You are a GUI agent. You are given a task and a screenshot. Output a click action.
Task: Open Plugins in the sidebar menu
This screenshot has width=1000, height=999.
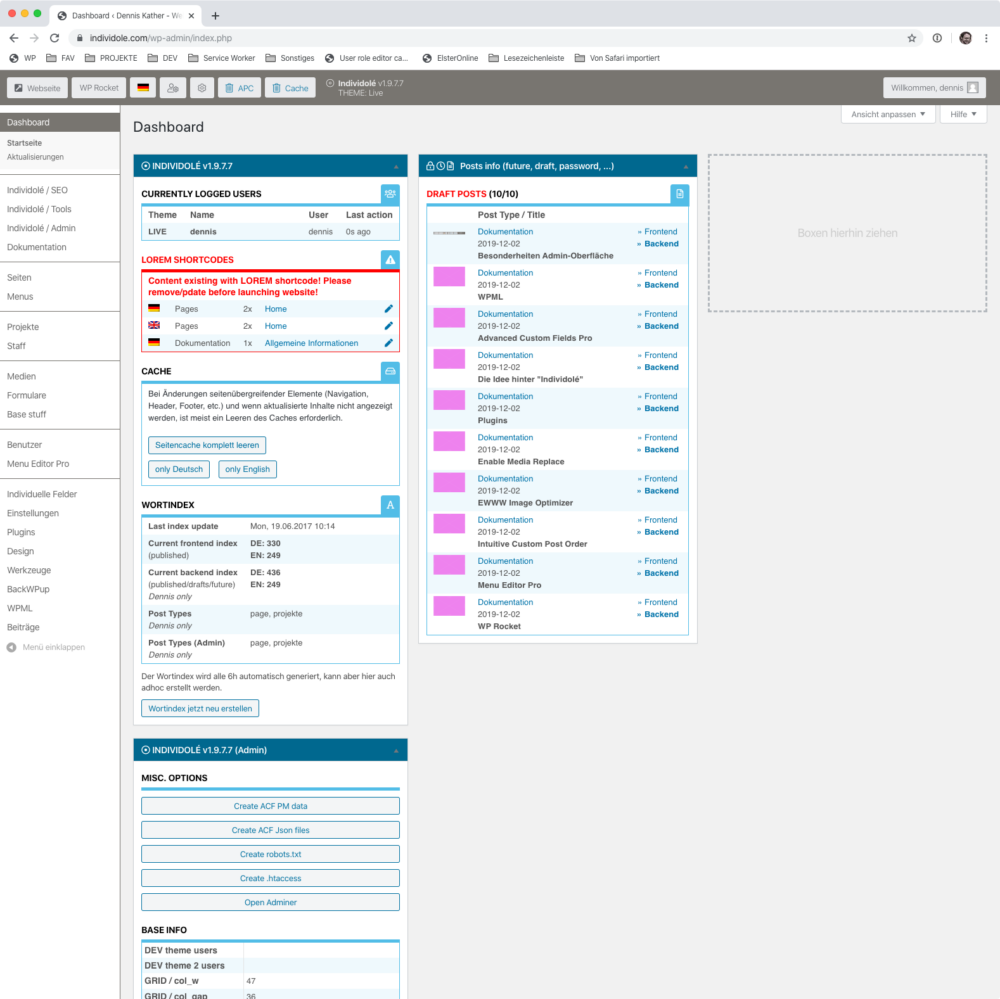(21, 532)
